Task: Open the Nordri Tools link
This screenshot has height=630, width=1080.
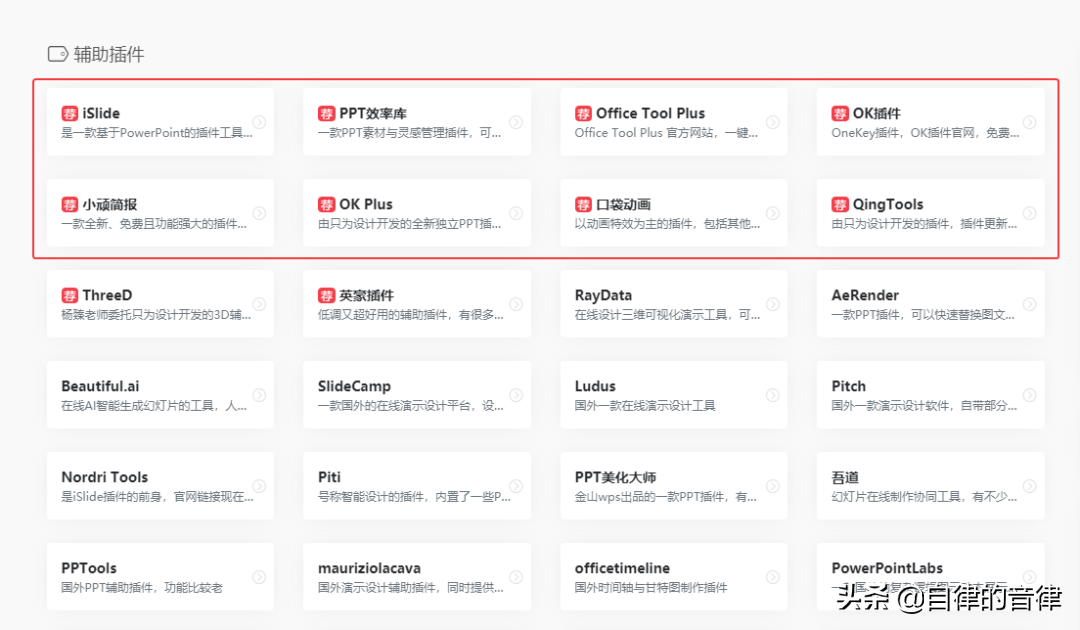Action: [x=160, y=485]
